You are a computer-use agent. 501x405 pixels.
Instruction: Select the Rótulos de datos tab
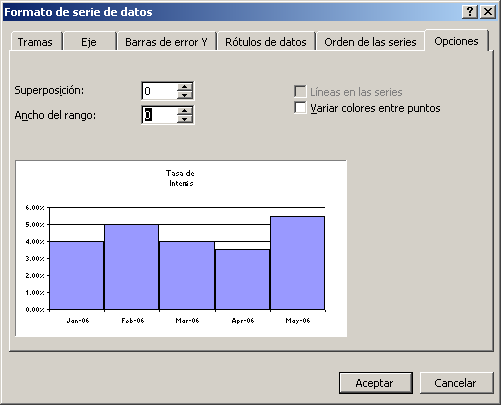[266, 42]
